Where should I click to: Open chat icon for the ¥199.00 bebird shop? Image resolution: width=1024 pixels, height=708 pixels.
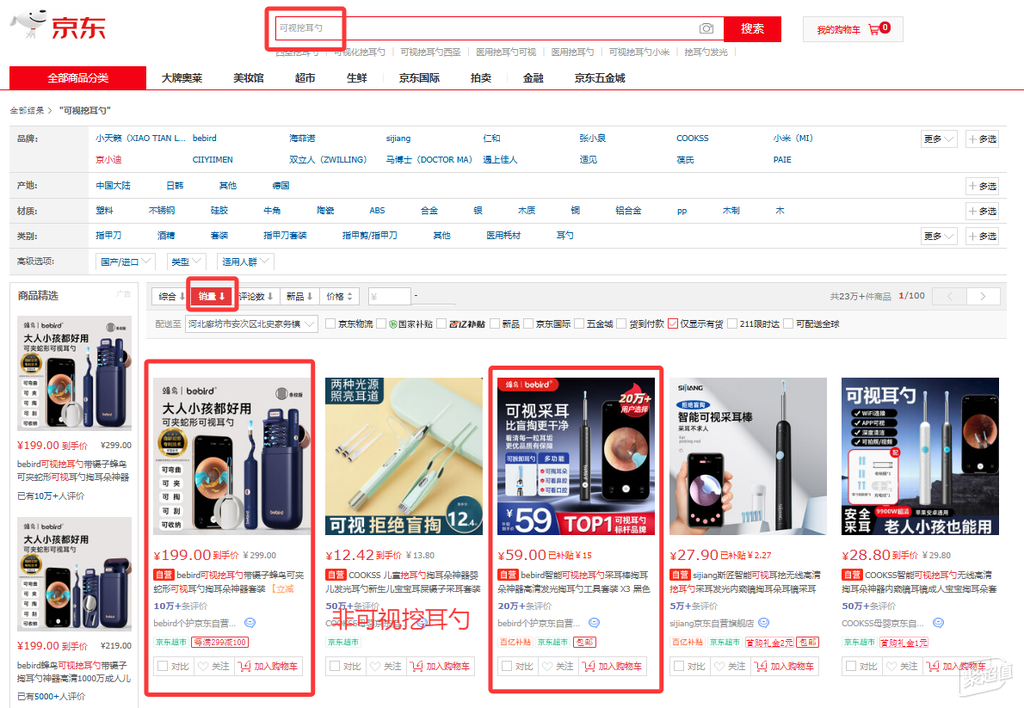[250, 623]
